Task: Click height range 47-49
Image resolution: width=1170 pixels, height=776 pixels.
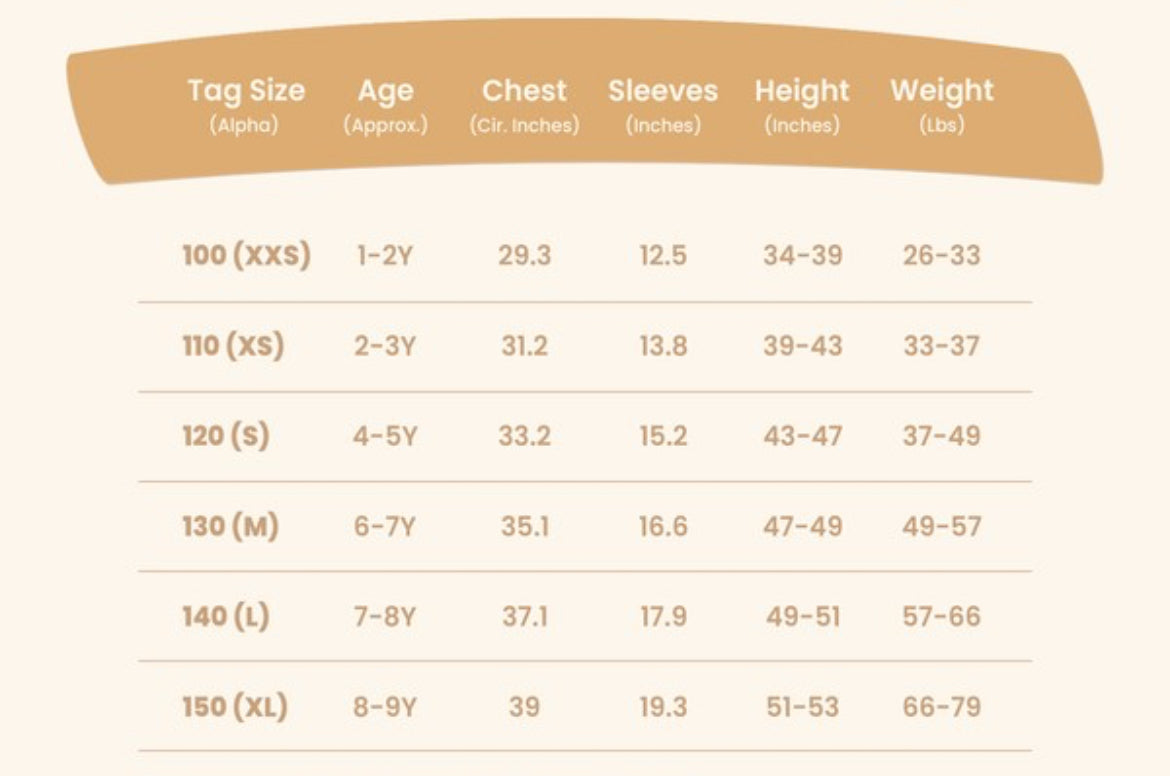Action: (802, 526)
